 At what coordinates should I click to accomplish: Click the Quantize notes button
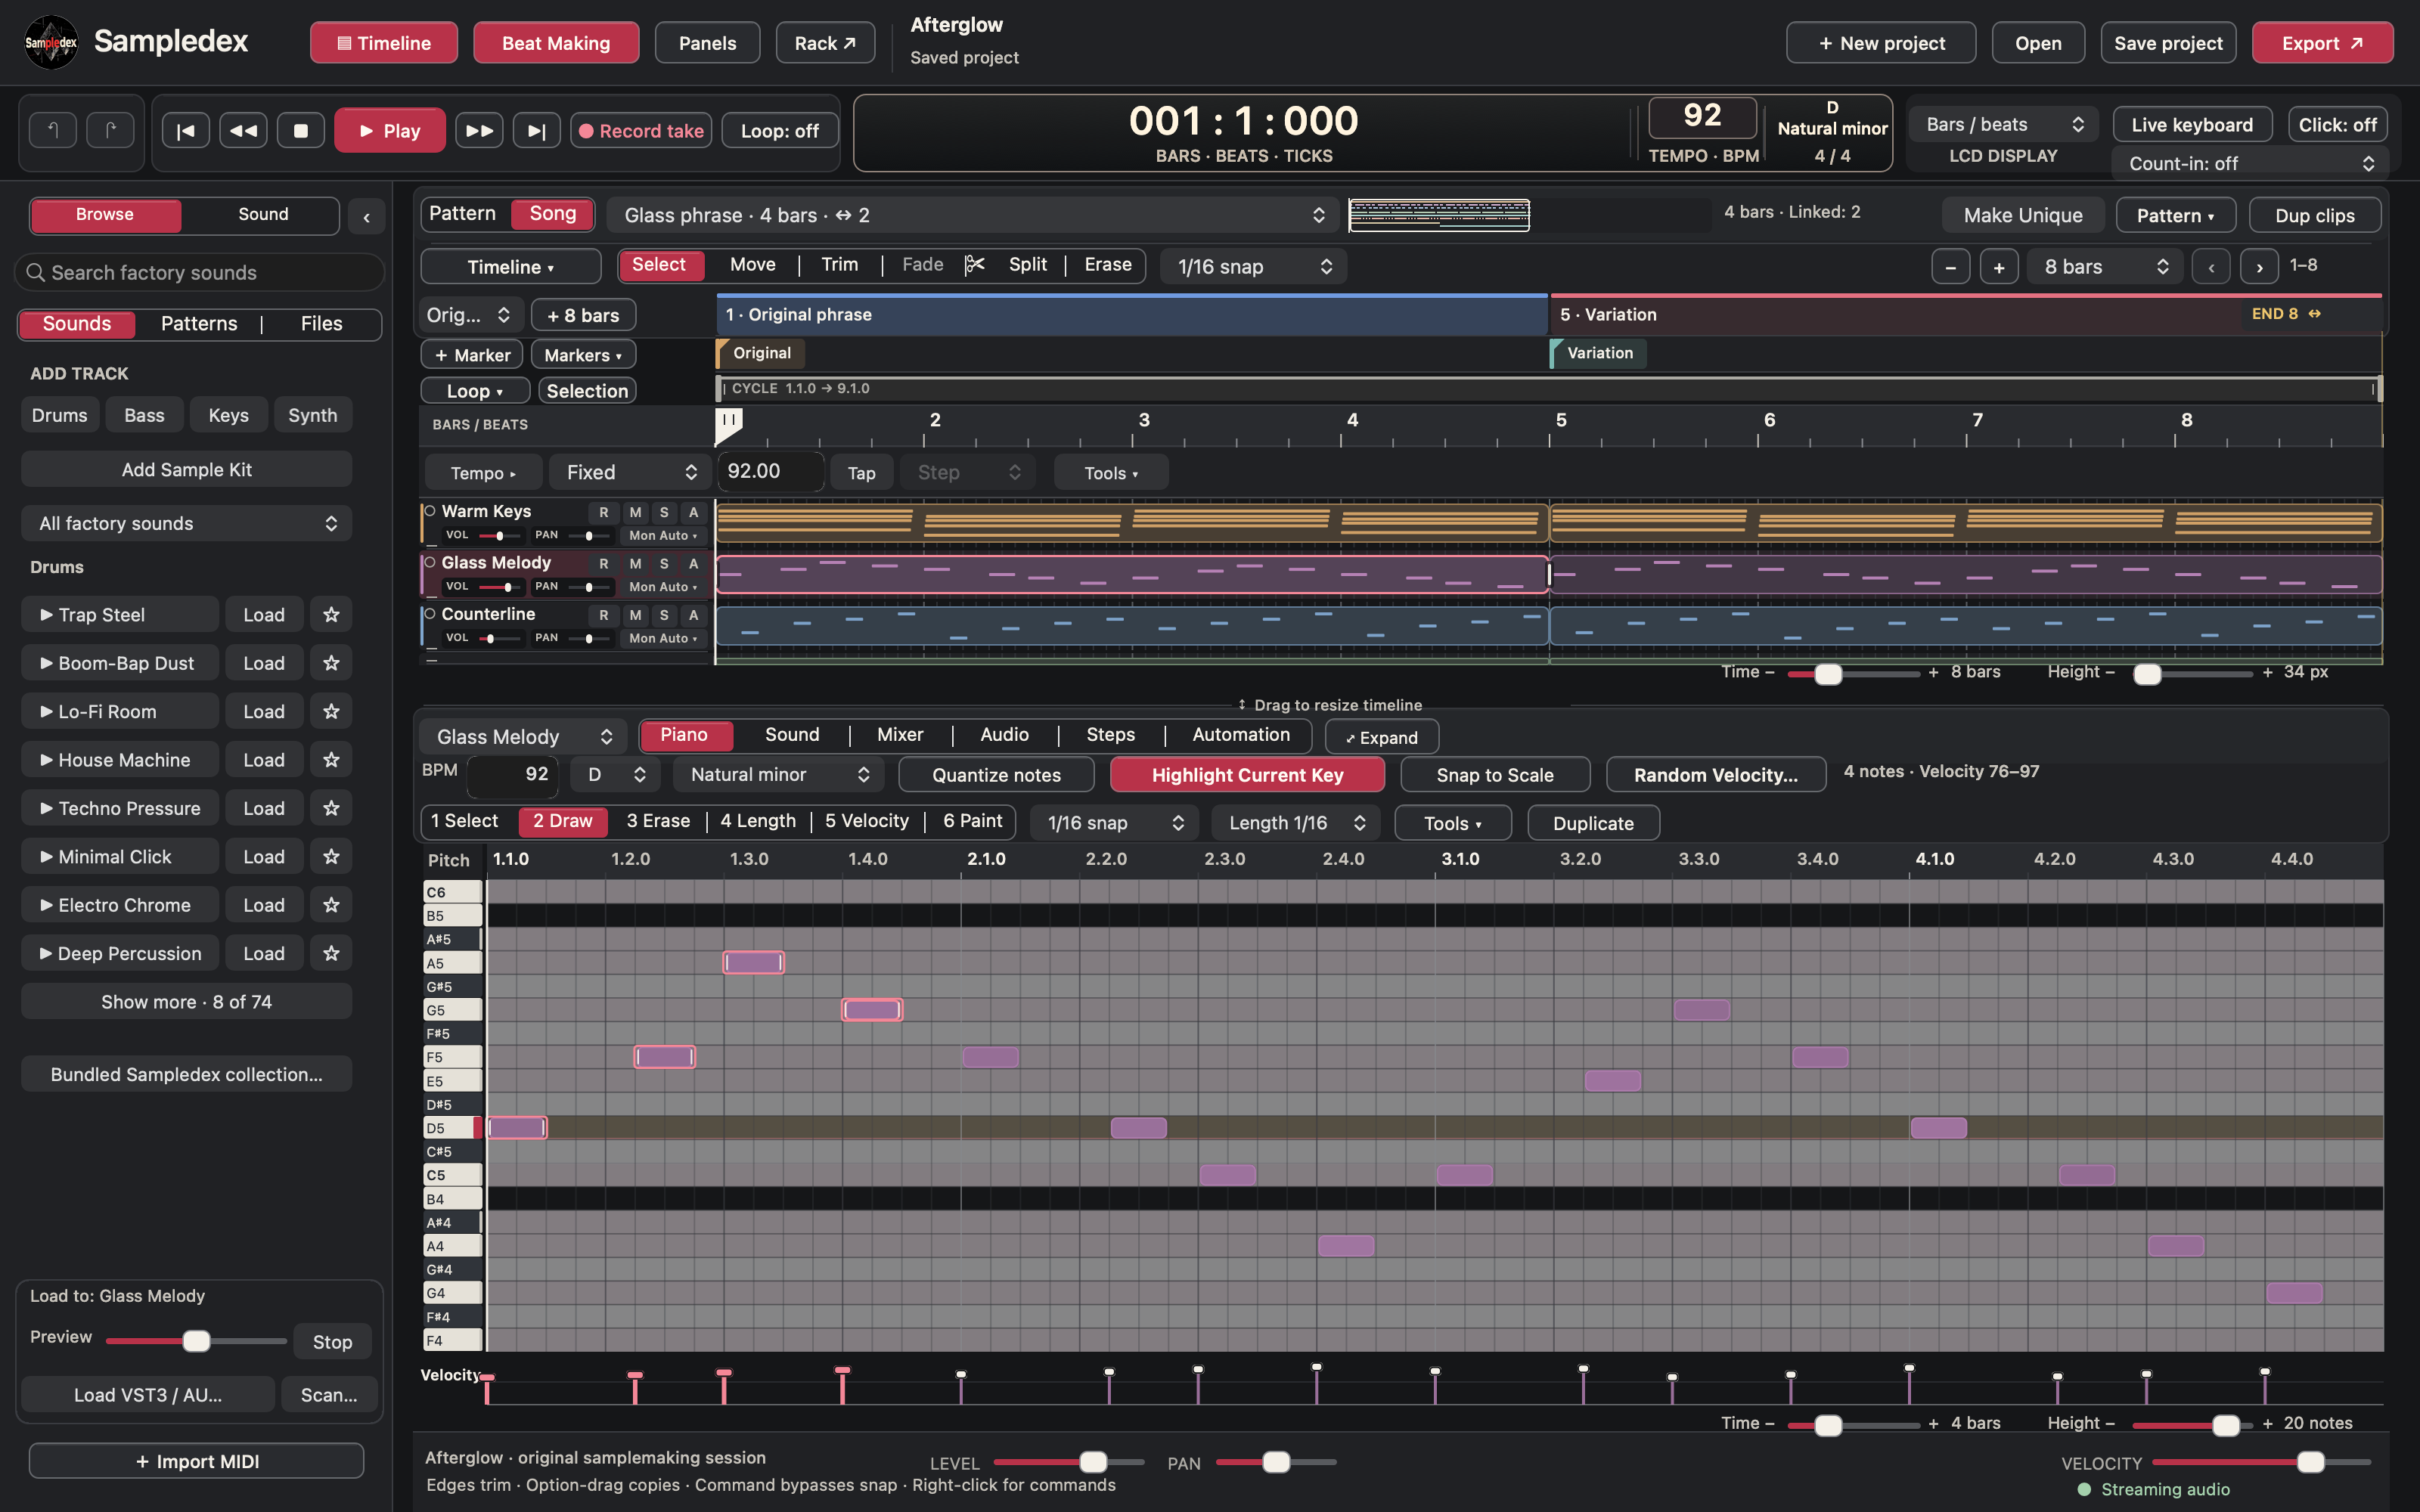pos(996,775)
